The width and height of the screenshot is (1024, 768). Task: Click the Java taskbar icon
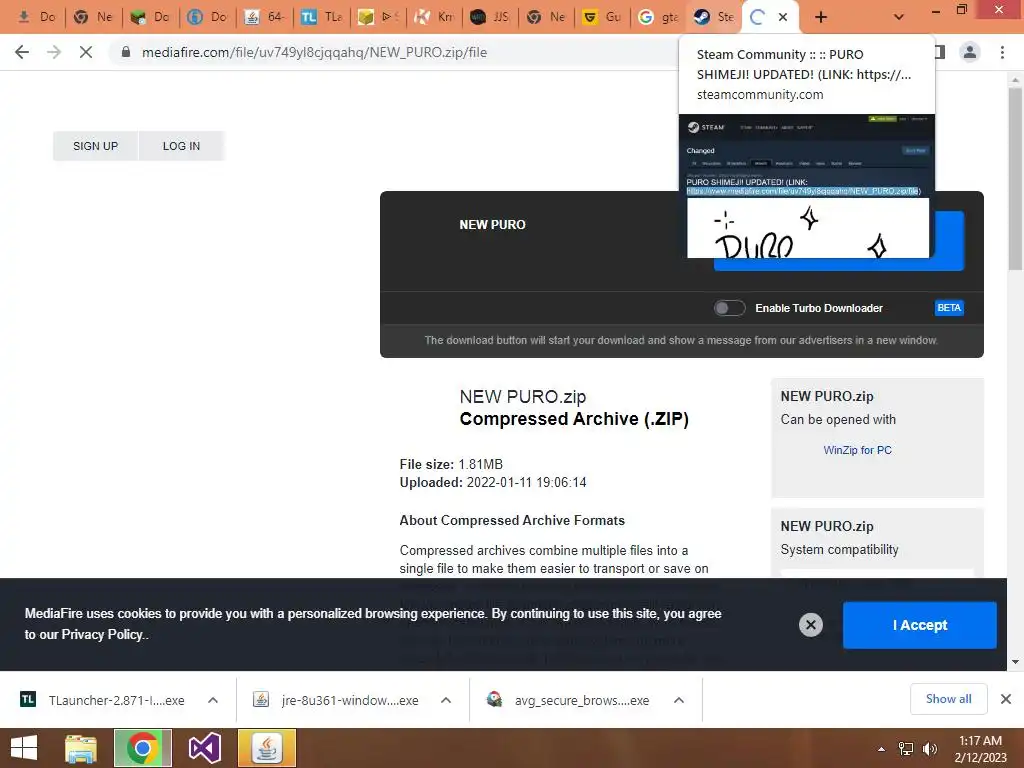(266, 748)
